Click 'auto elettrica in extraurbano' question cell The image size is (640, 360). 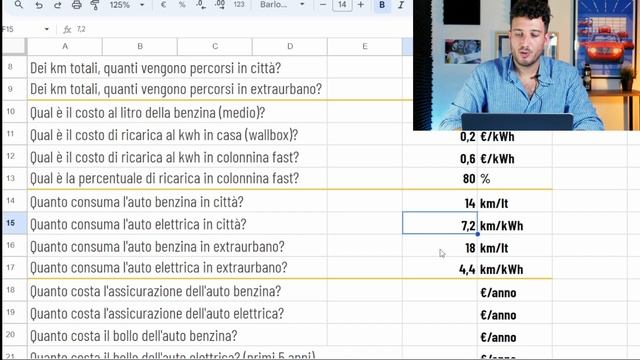(159, 268)
